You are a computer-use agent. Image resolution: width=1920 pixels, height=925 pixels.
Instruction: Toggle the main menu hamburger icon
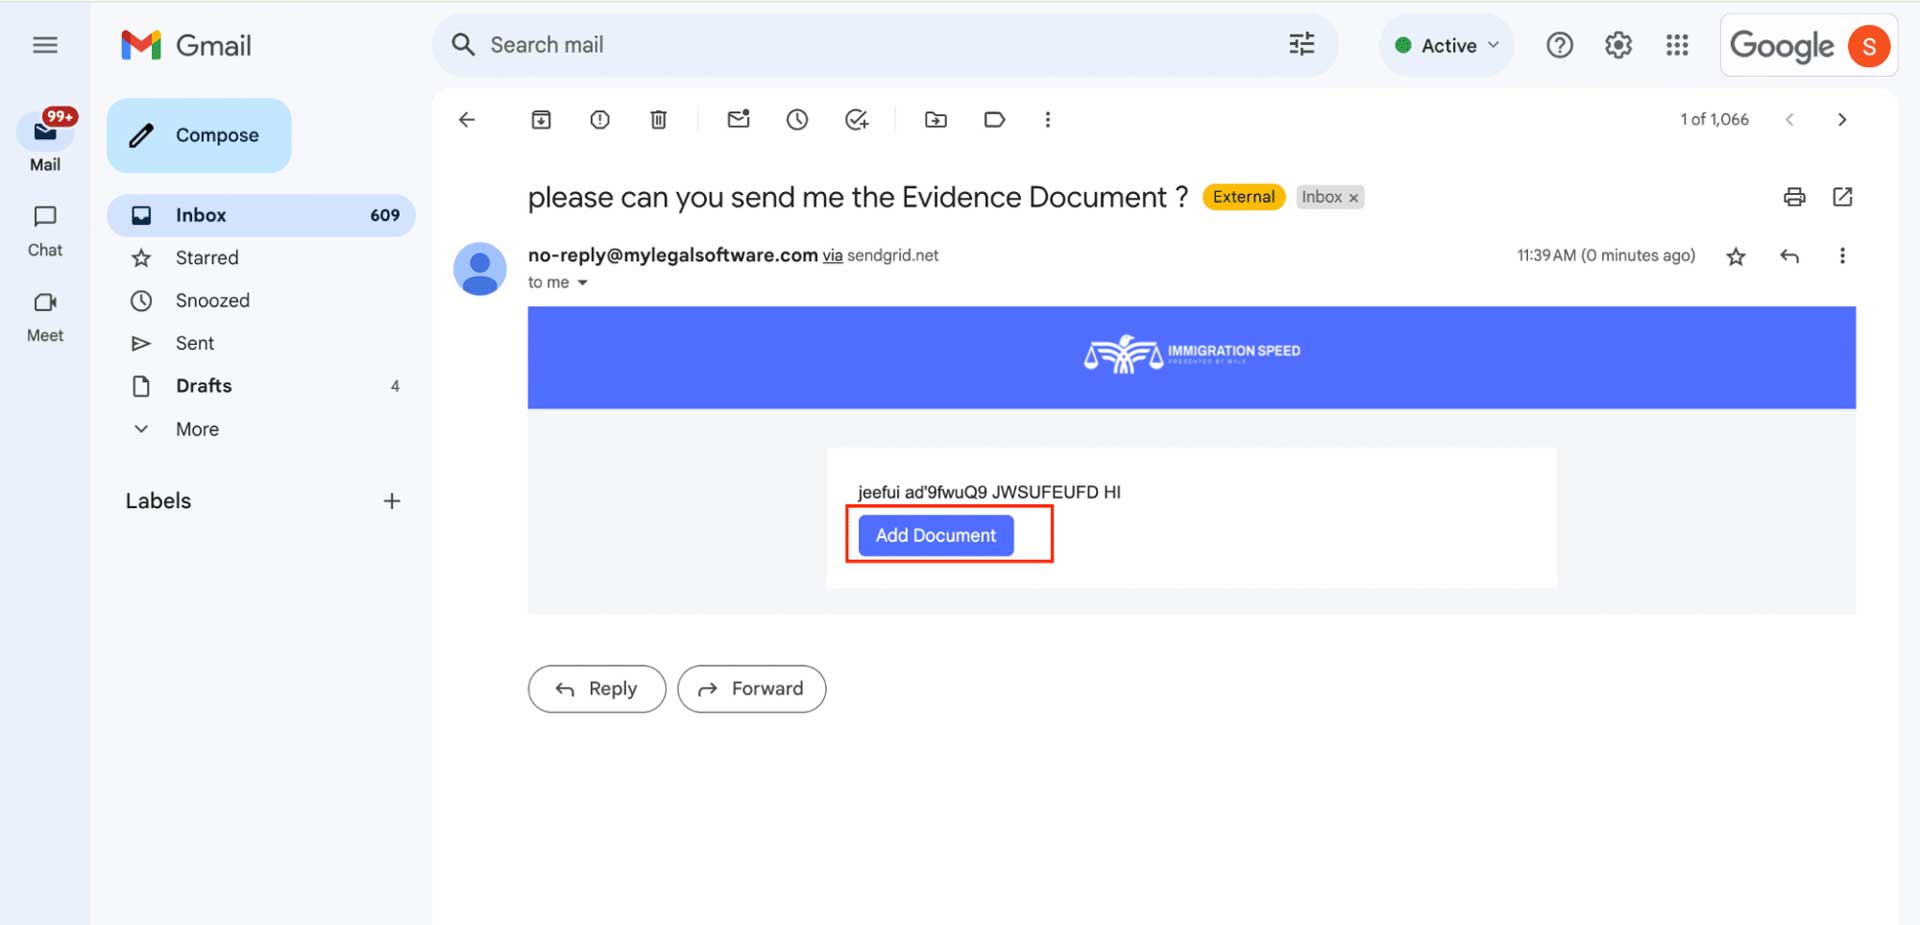pyautogui.click(x=45, y=45)
